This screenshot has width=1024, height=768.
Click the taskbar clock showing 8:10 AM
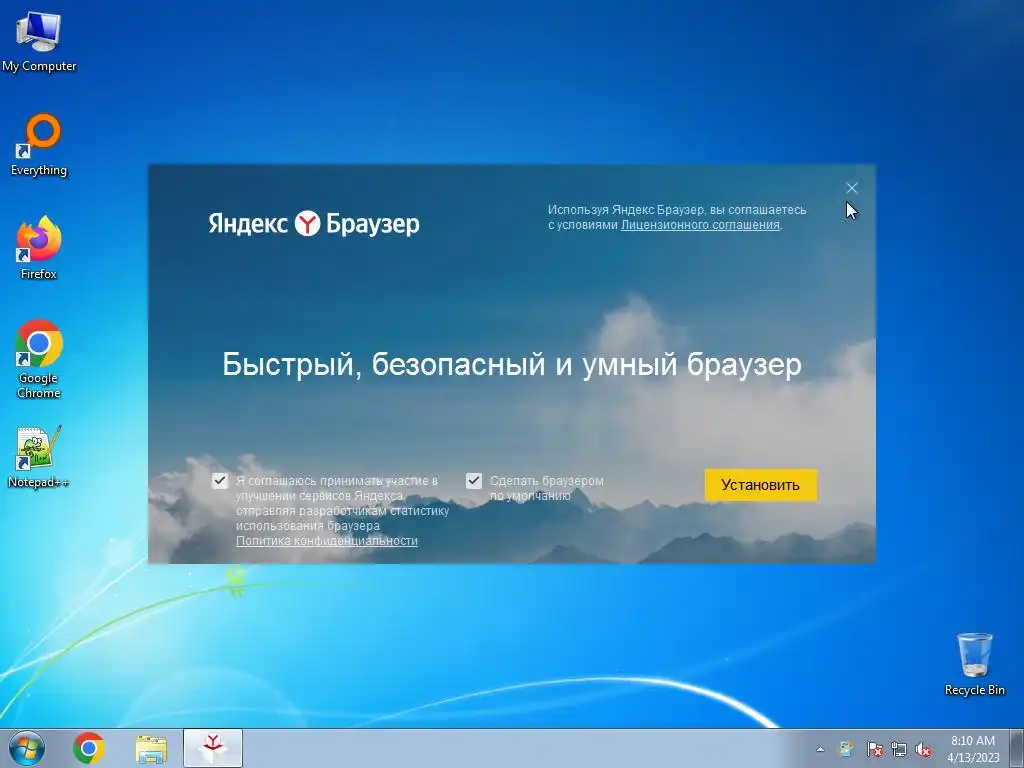(x=973, y=749)
